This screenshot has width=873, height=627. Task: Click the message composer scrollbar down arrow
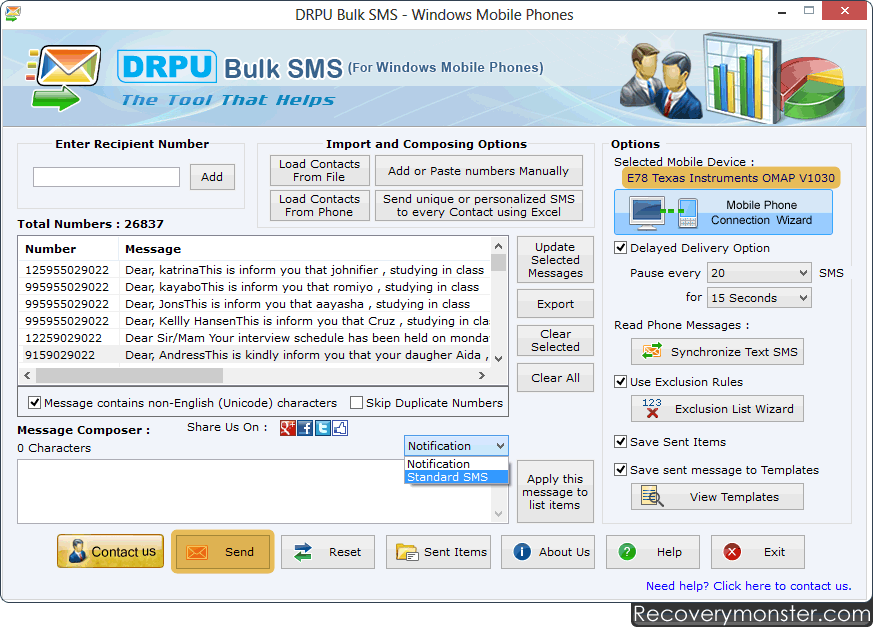point(499,514)
